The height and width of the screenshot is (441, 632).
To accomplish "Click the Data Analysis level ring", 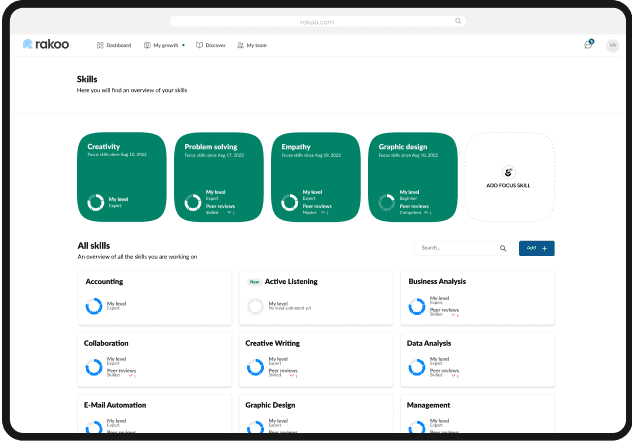I will (417, 367).
